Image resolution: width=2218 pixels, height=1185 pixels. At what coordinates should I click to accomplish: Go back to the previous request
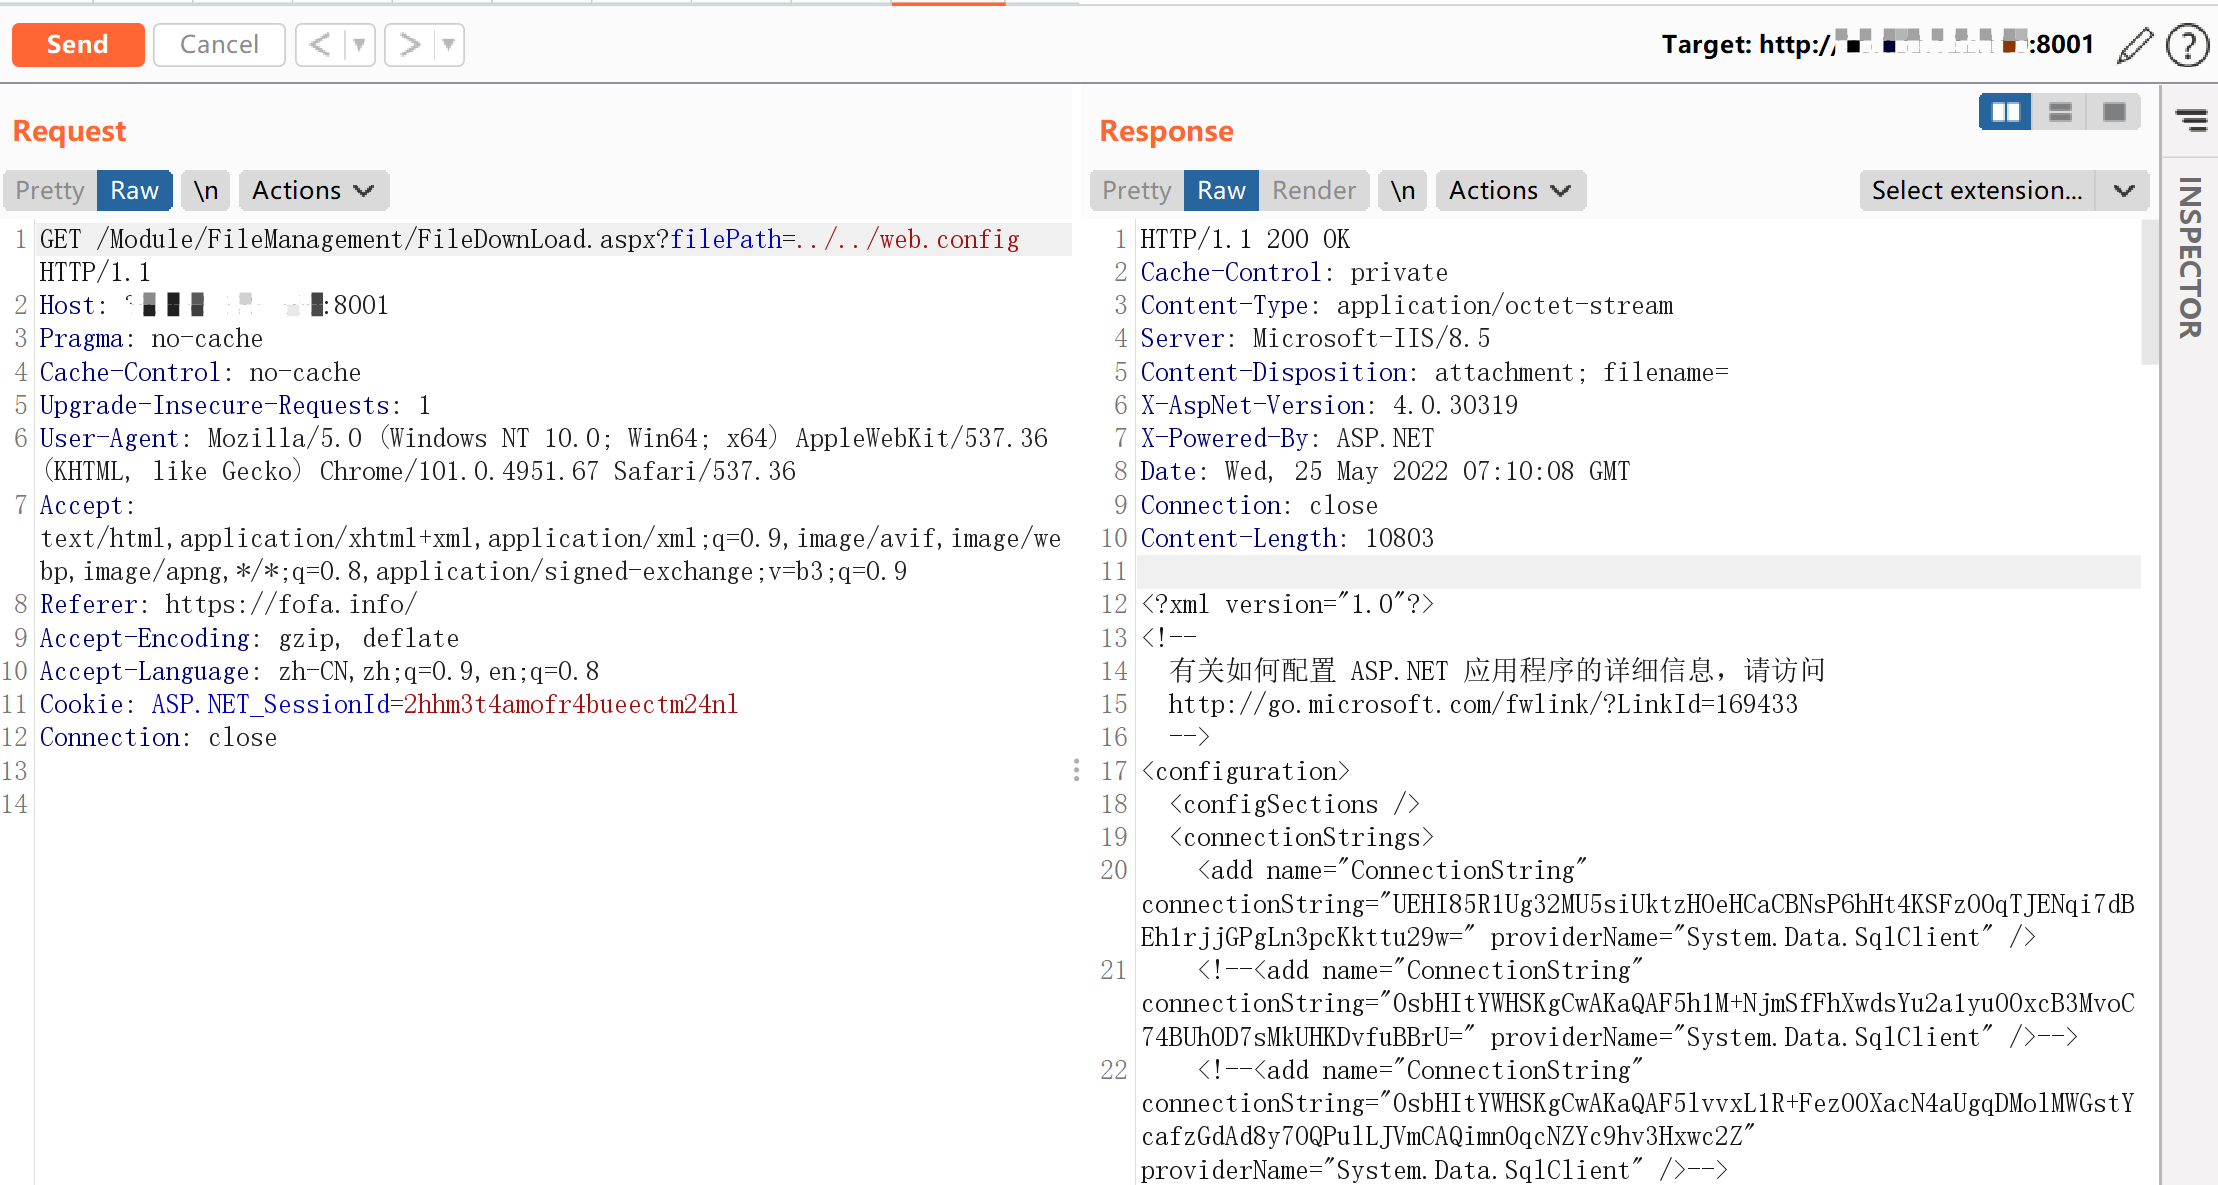(x=320, y=45)
